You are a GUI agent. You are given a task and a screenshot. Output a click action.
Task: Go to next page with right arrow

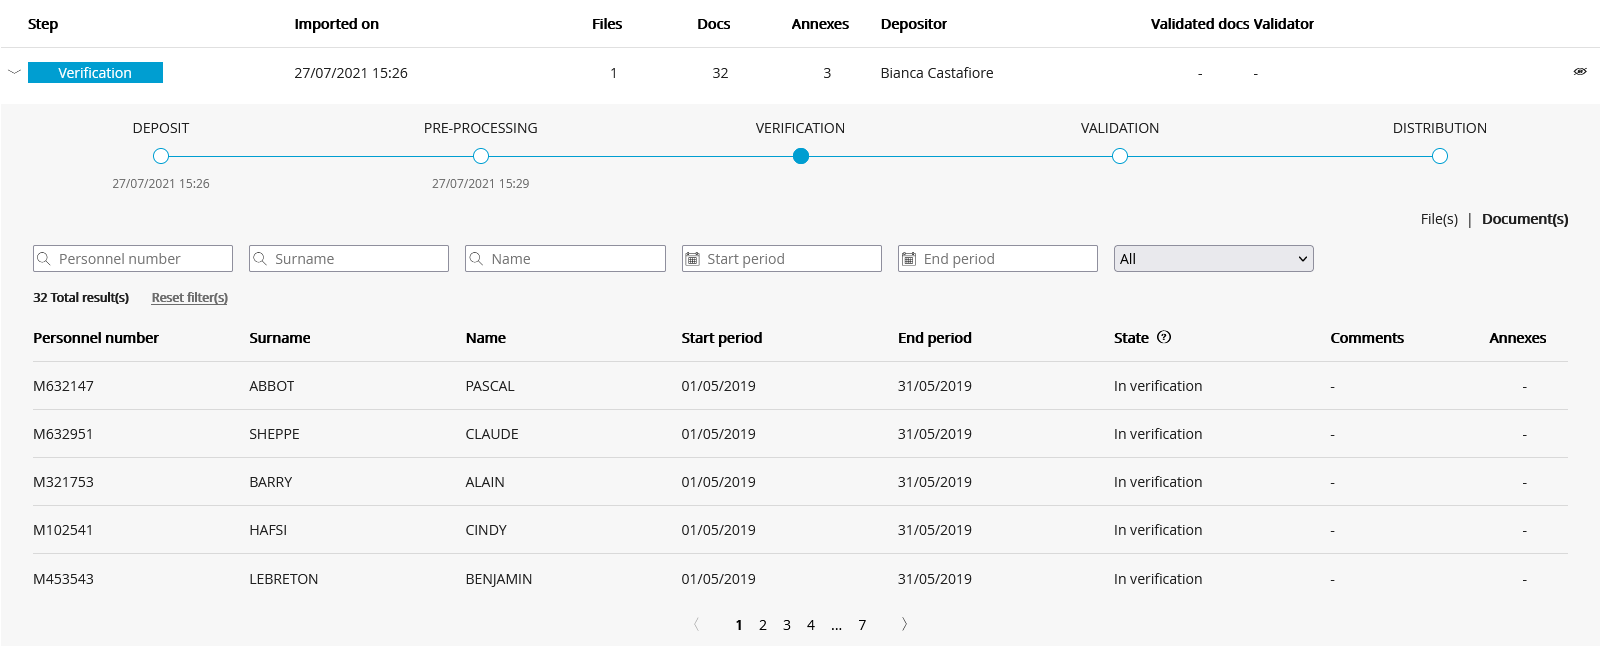[x=904, y=624]
